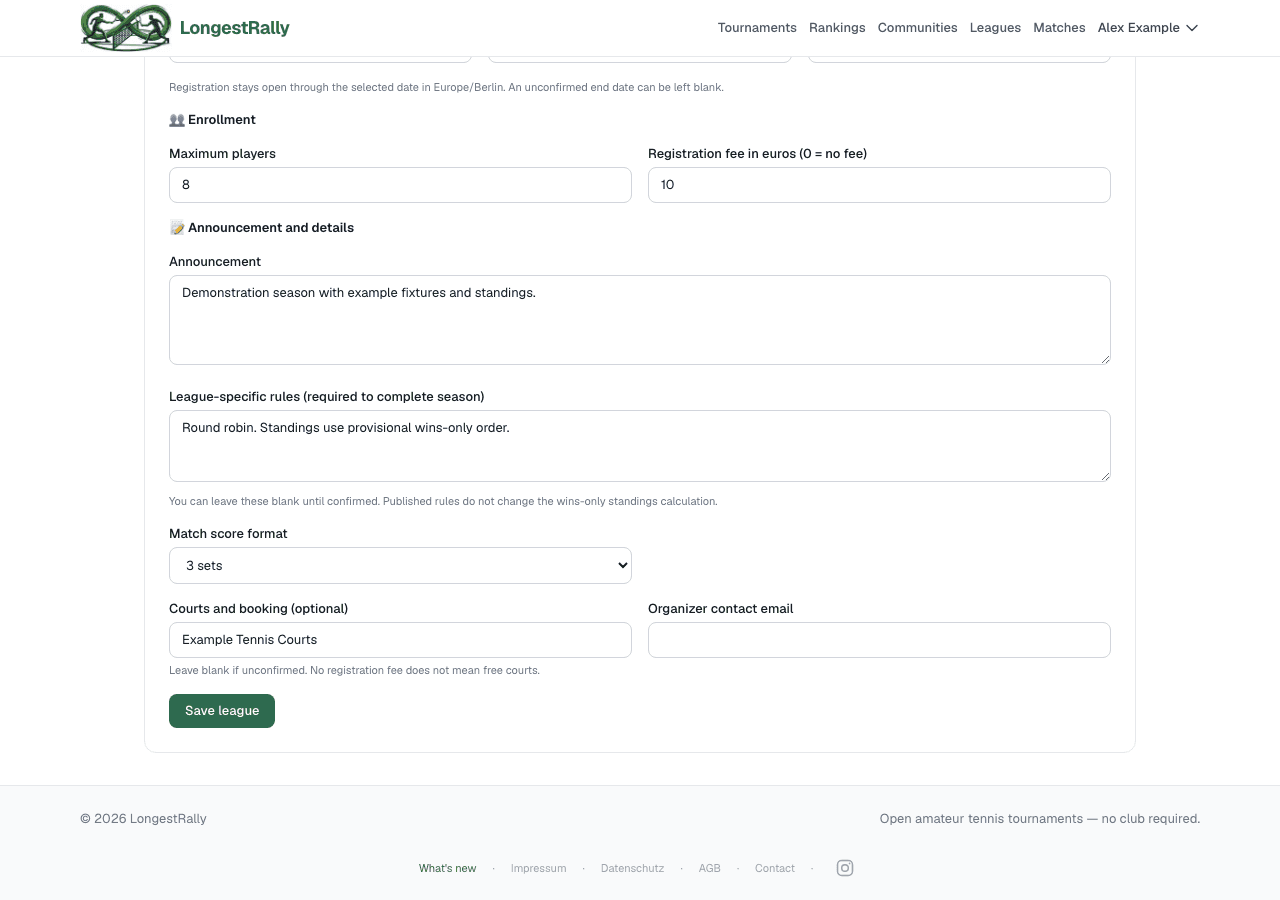Focus the Courts and booking field
Viewport: 1280px width, 900px height.
400,640
